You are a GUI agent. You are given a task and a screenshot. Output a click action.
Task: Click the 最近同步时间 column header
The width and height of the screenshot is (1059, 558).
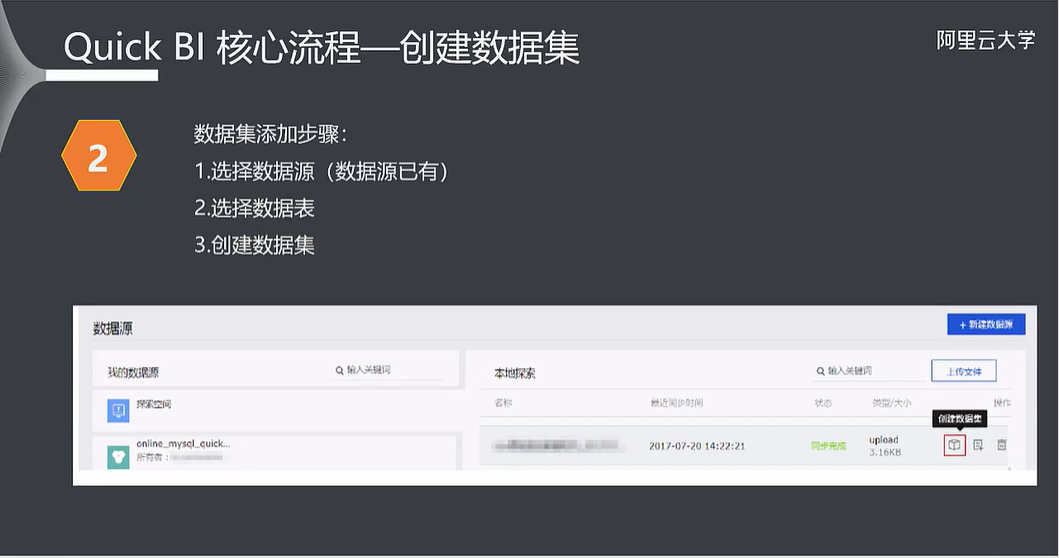point(677,403)
